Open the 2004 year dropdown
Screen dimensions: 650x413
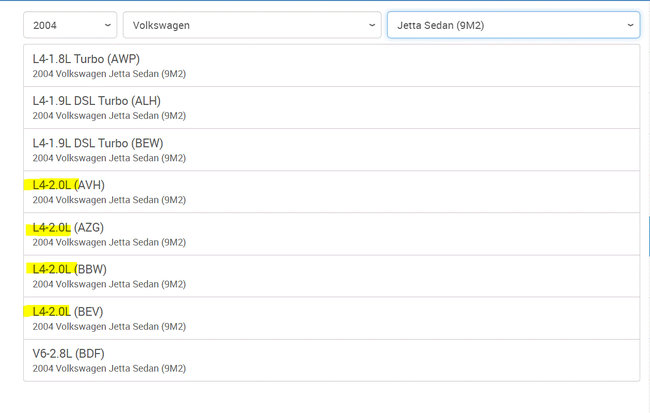click(x=68, y=24)
